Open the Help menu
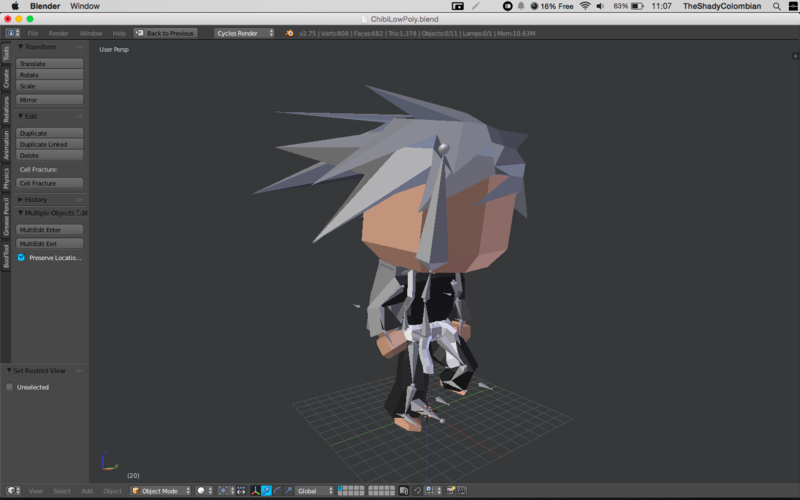The width and height of the screenshot is (800, 500). pos(119,33)
